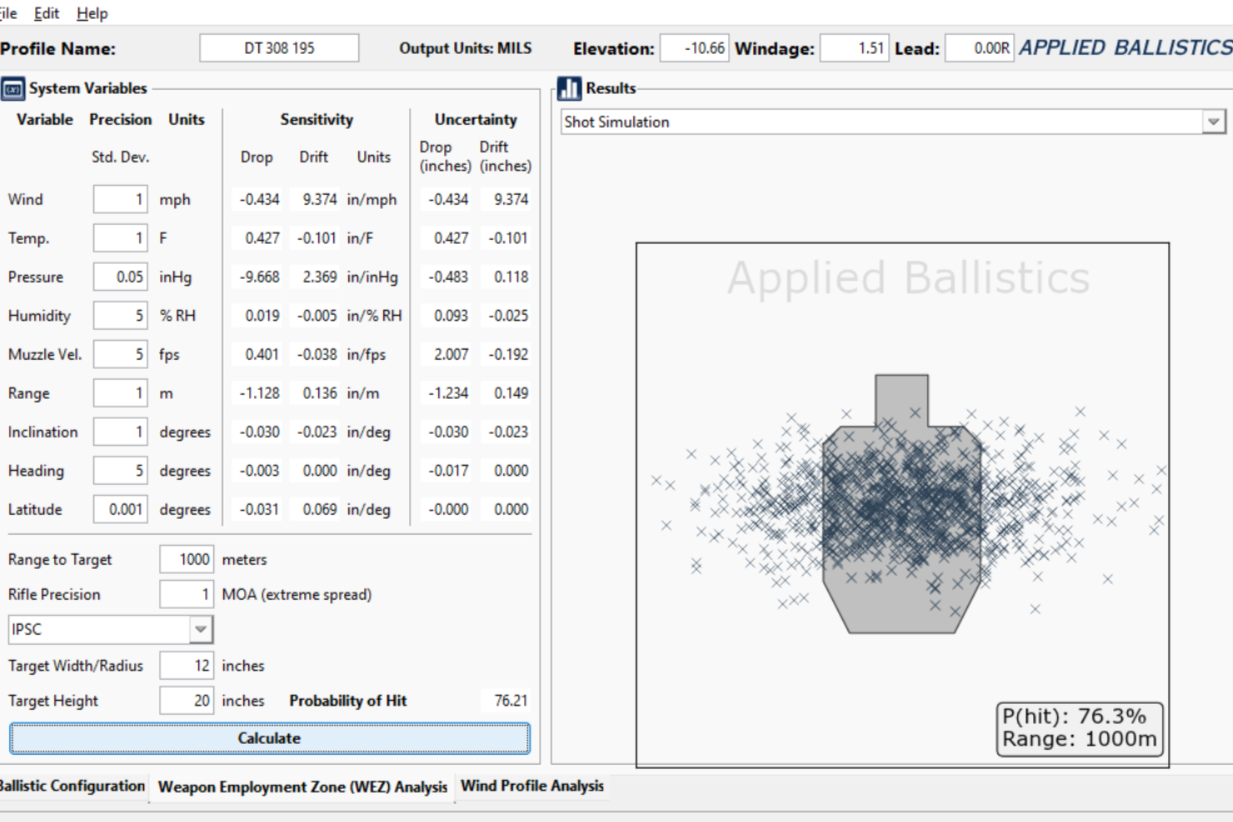Click the Range precision input field
This screenshot has height=822, width=1233.
coord(121,393)
